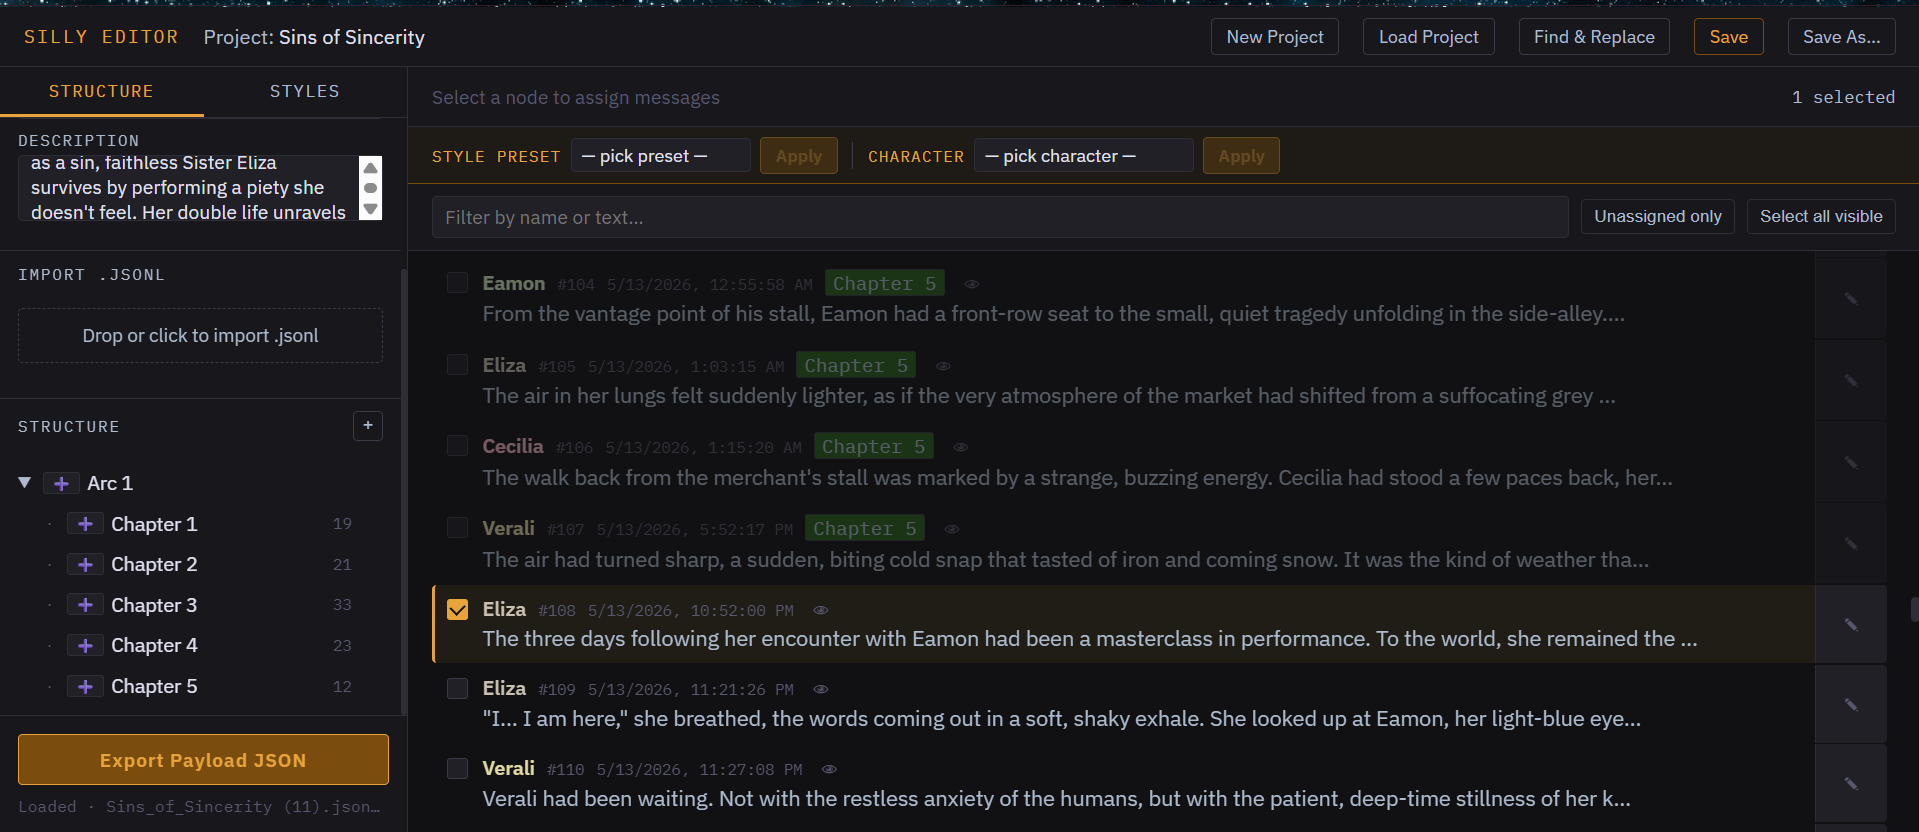Image resolution: width=1919 pixels, height=832 pixels.
Task: Collapse the Arc 1 tree node
Action: pos(25,483)
